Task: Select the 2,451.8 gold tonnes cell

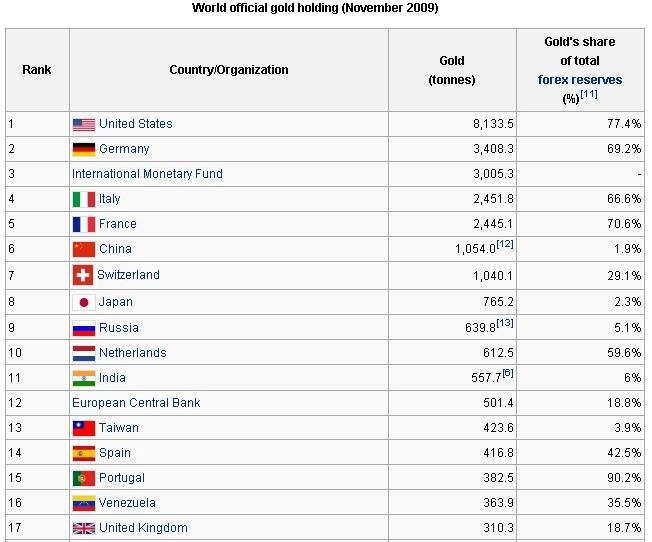Action: [452, 199]
